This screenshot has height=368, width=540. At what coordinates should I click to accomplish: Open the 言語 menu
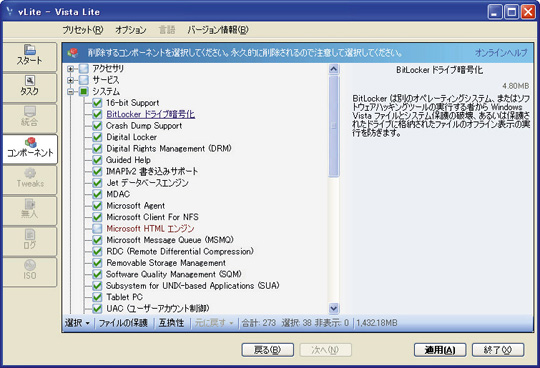pos(167,30)
